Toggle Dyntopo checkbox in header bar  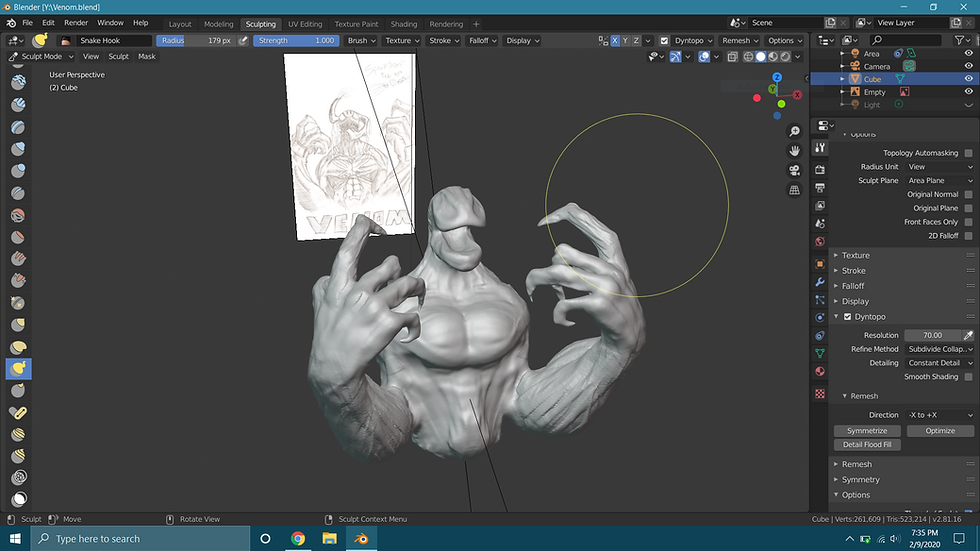click(x=664, y=41)
